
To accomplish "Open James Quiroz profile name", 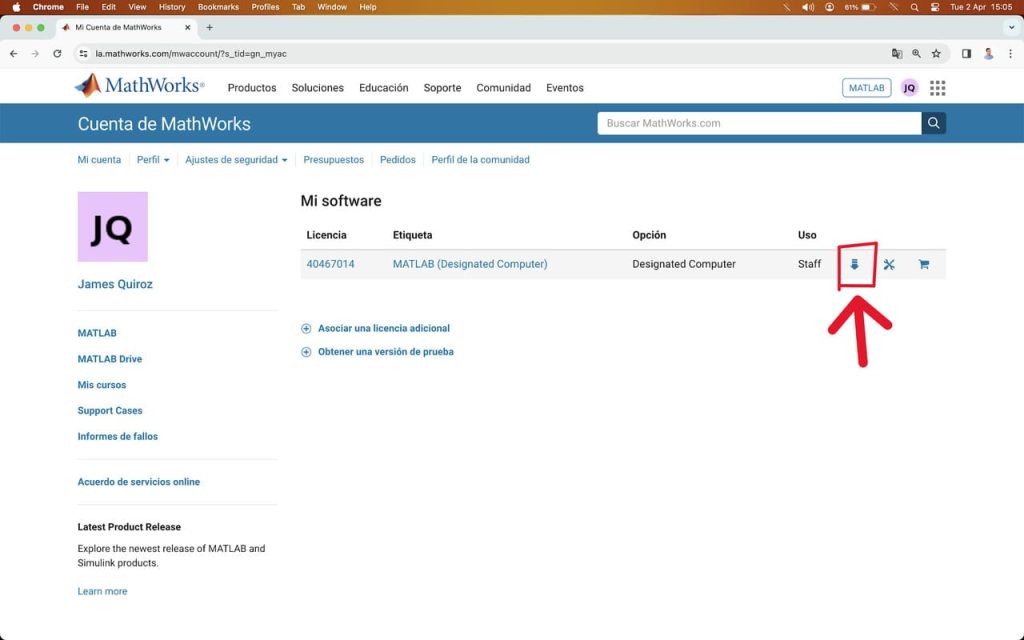I will [x=115, y=284].
